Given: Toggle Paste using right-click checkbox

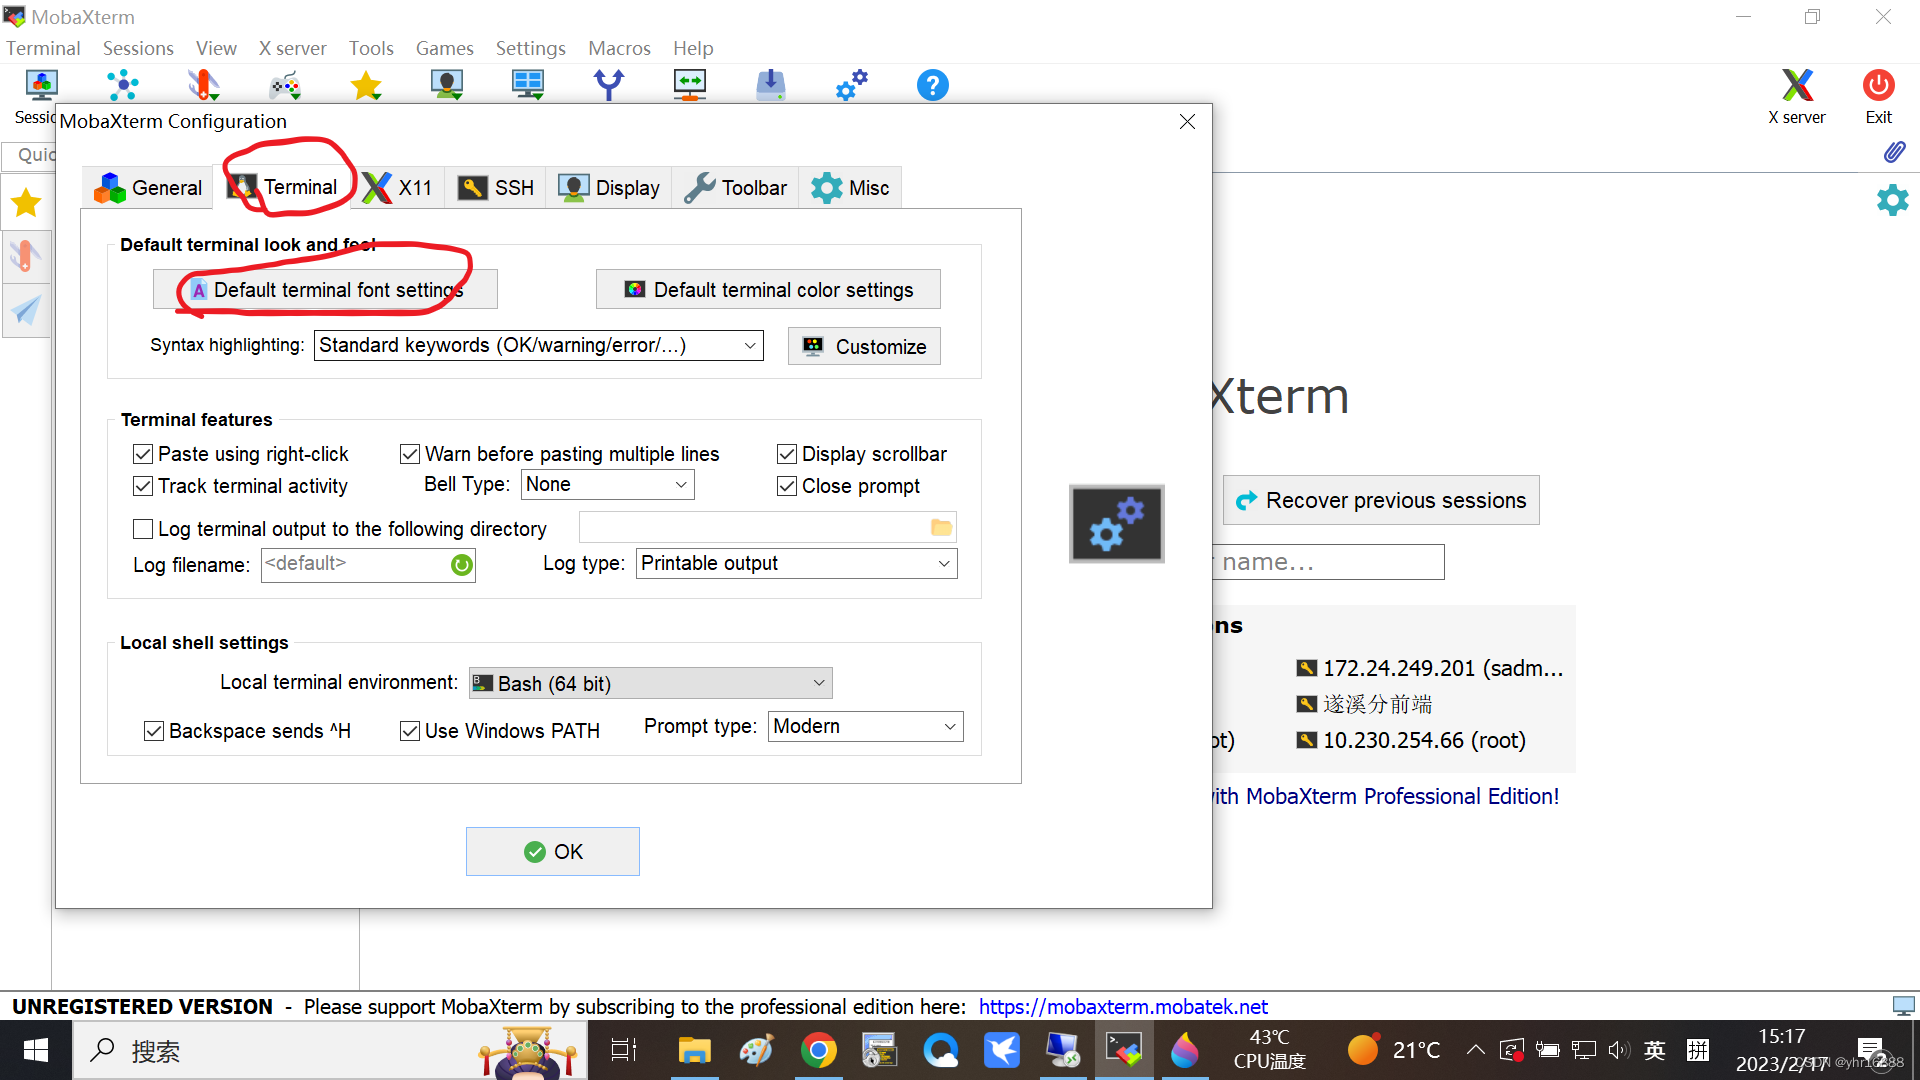Looking at the screenshot, I should point(143,454).
